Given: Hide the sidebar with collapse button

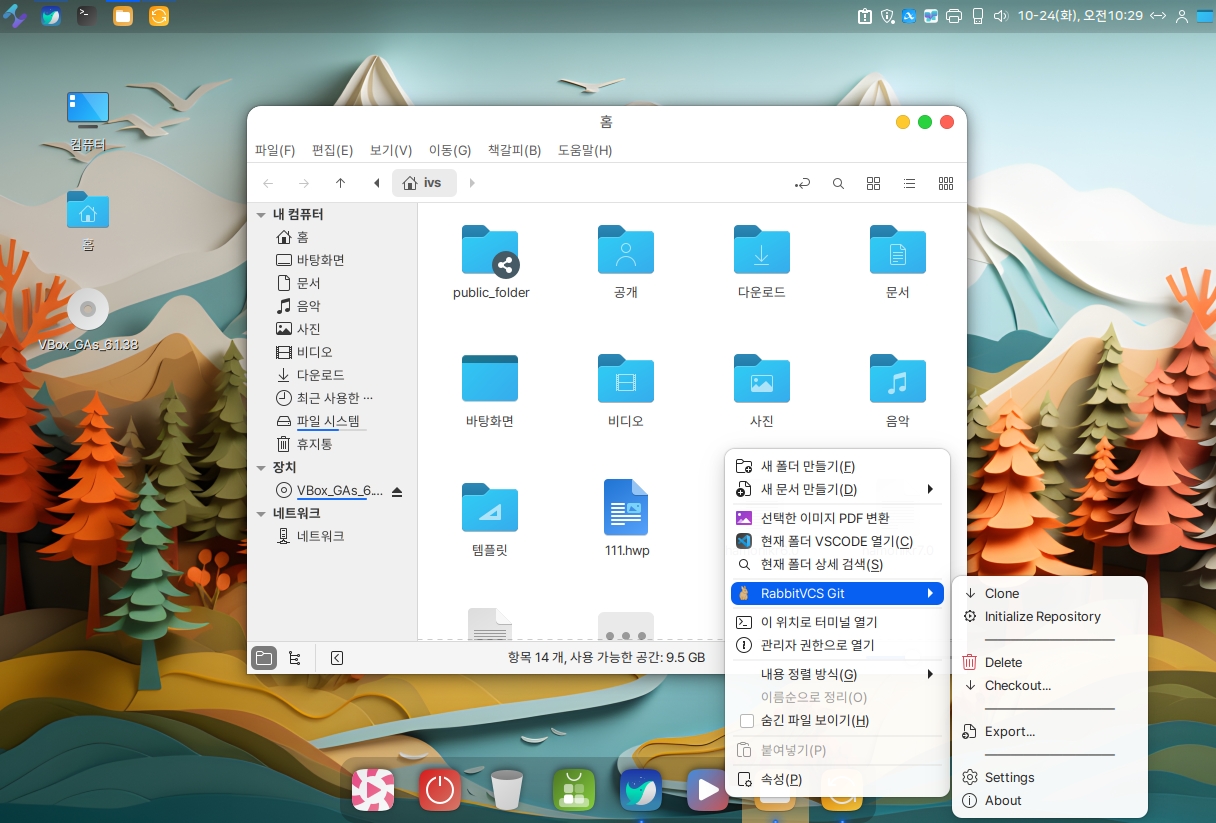Looking at the screenshot, I should pyautogui.click(x=337, y=658).
